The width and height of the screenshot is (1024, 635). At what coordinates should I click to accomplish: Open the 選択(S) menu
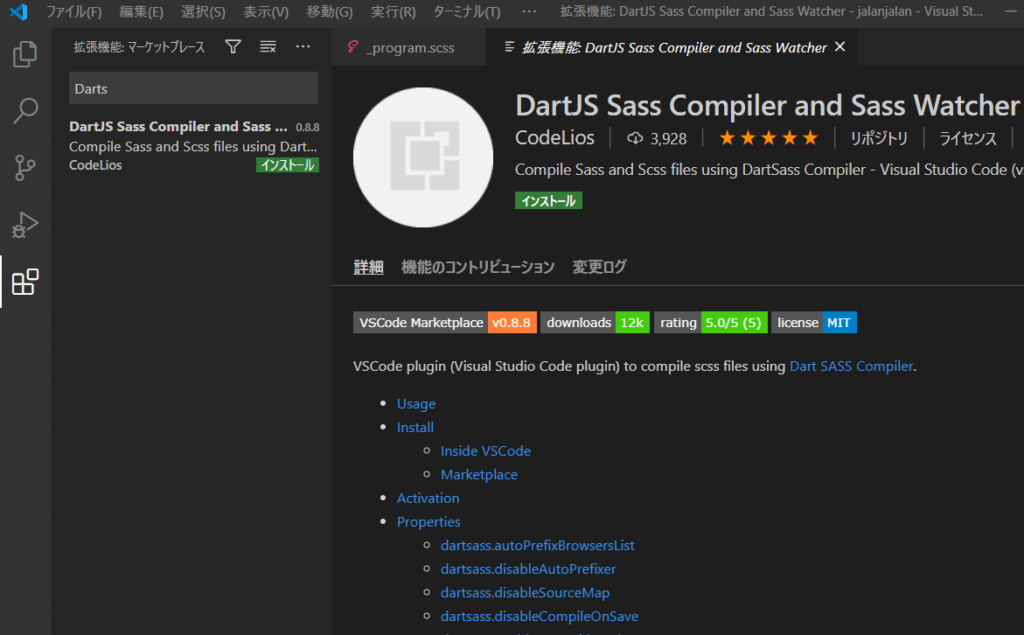(x=203, y=12)
